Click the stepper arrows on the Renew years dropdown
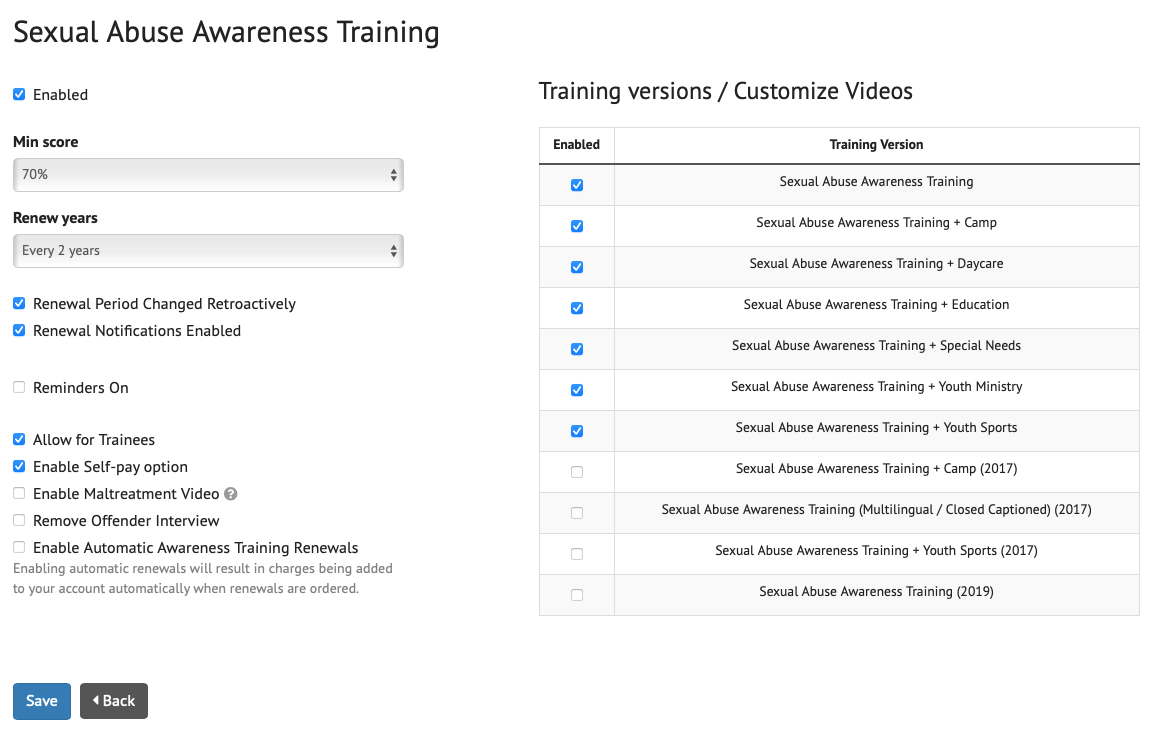 click(x=394, y=250)
